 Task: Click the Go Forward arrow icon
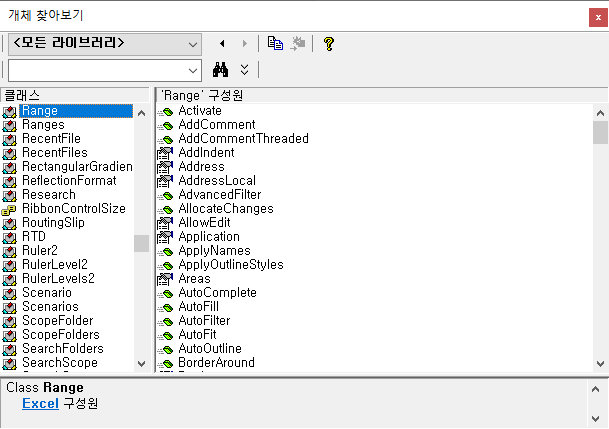pyautogui.click(x=244, y=43)
